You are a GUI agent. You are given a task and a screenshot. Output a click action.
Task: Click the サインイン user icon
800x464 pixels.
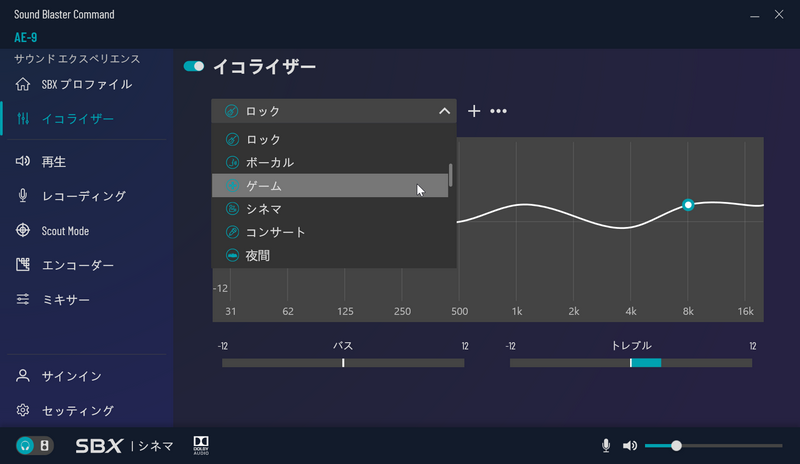click(x=22, y=376)
